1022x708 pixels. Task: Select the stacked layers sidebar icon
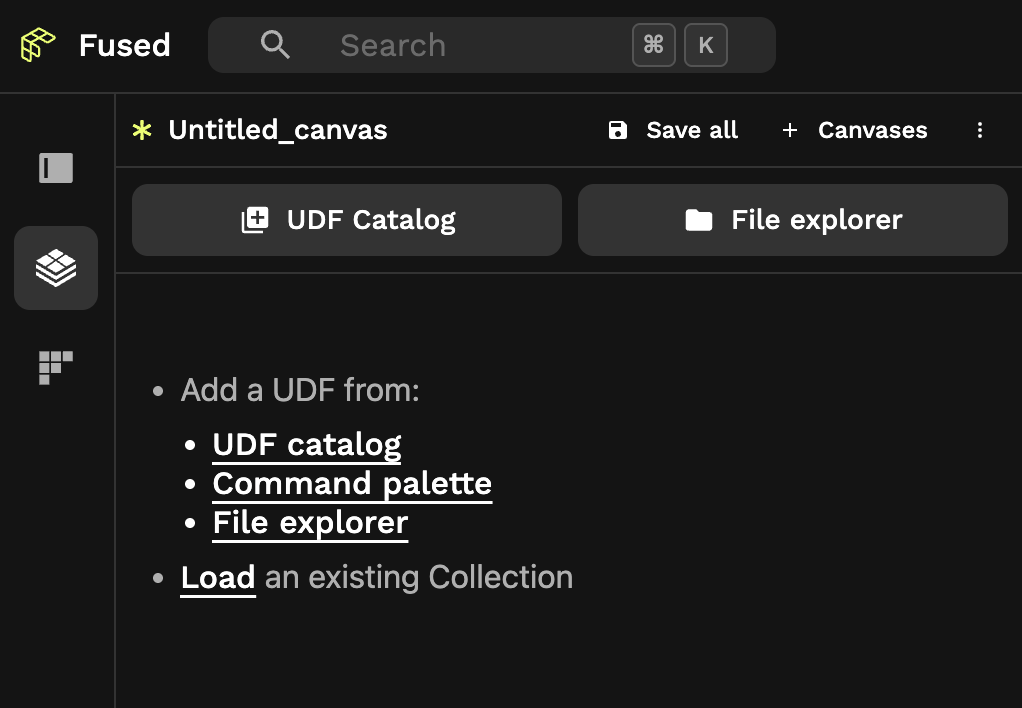point(56,268)
